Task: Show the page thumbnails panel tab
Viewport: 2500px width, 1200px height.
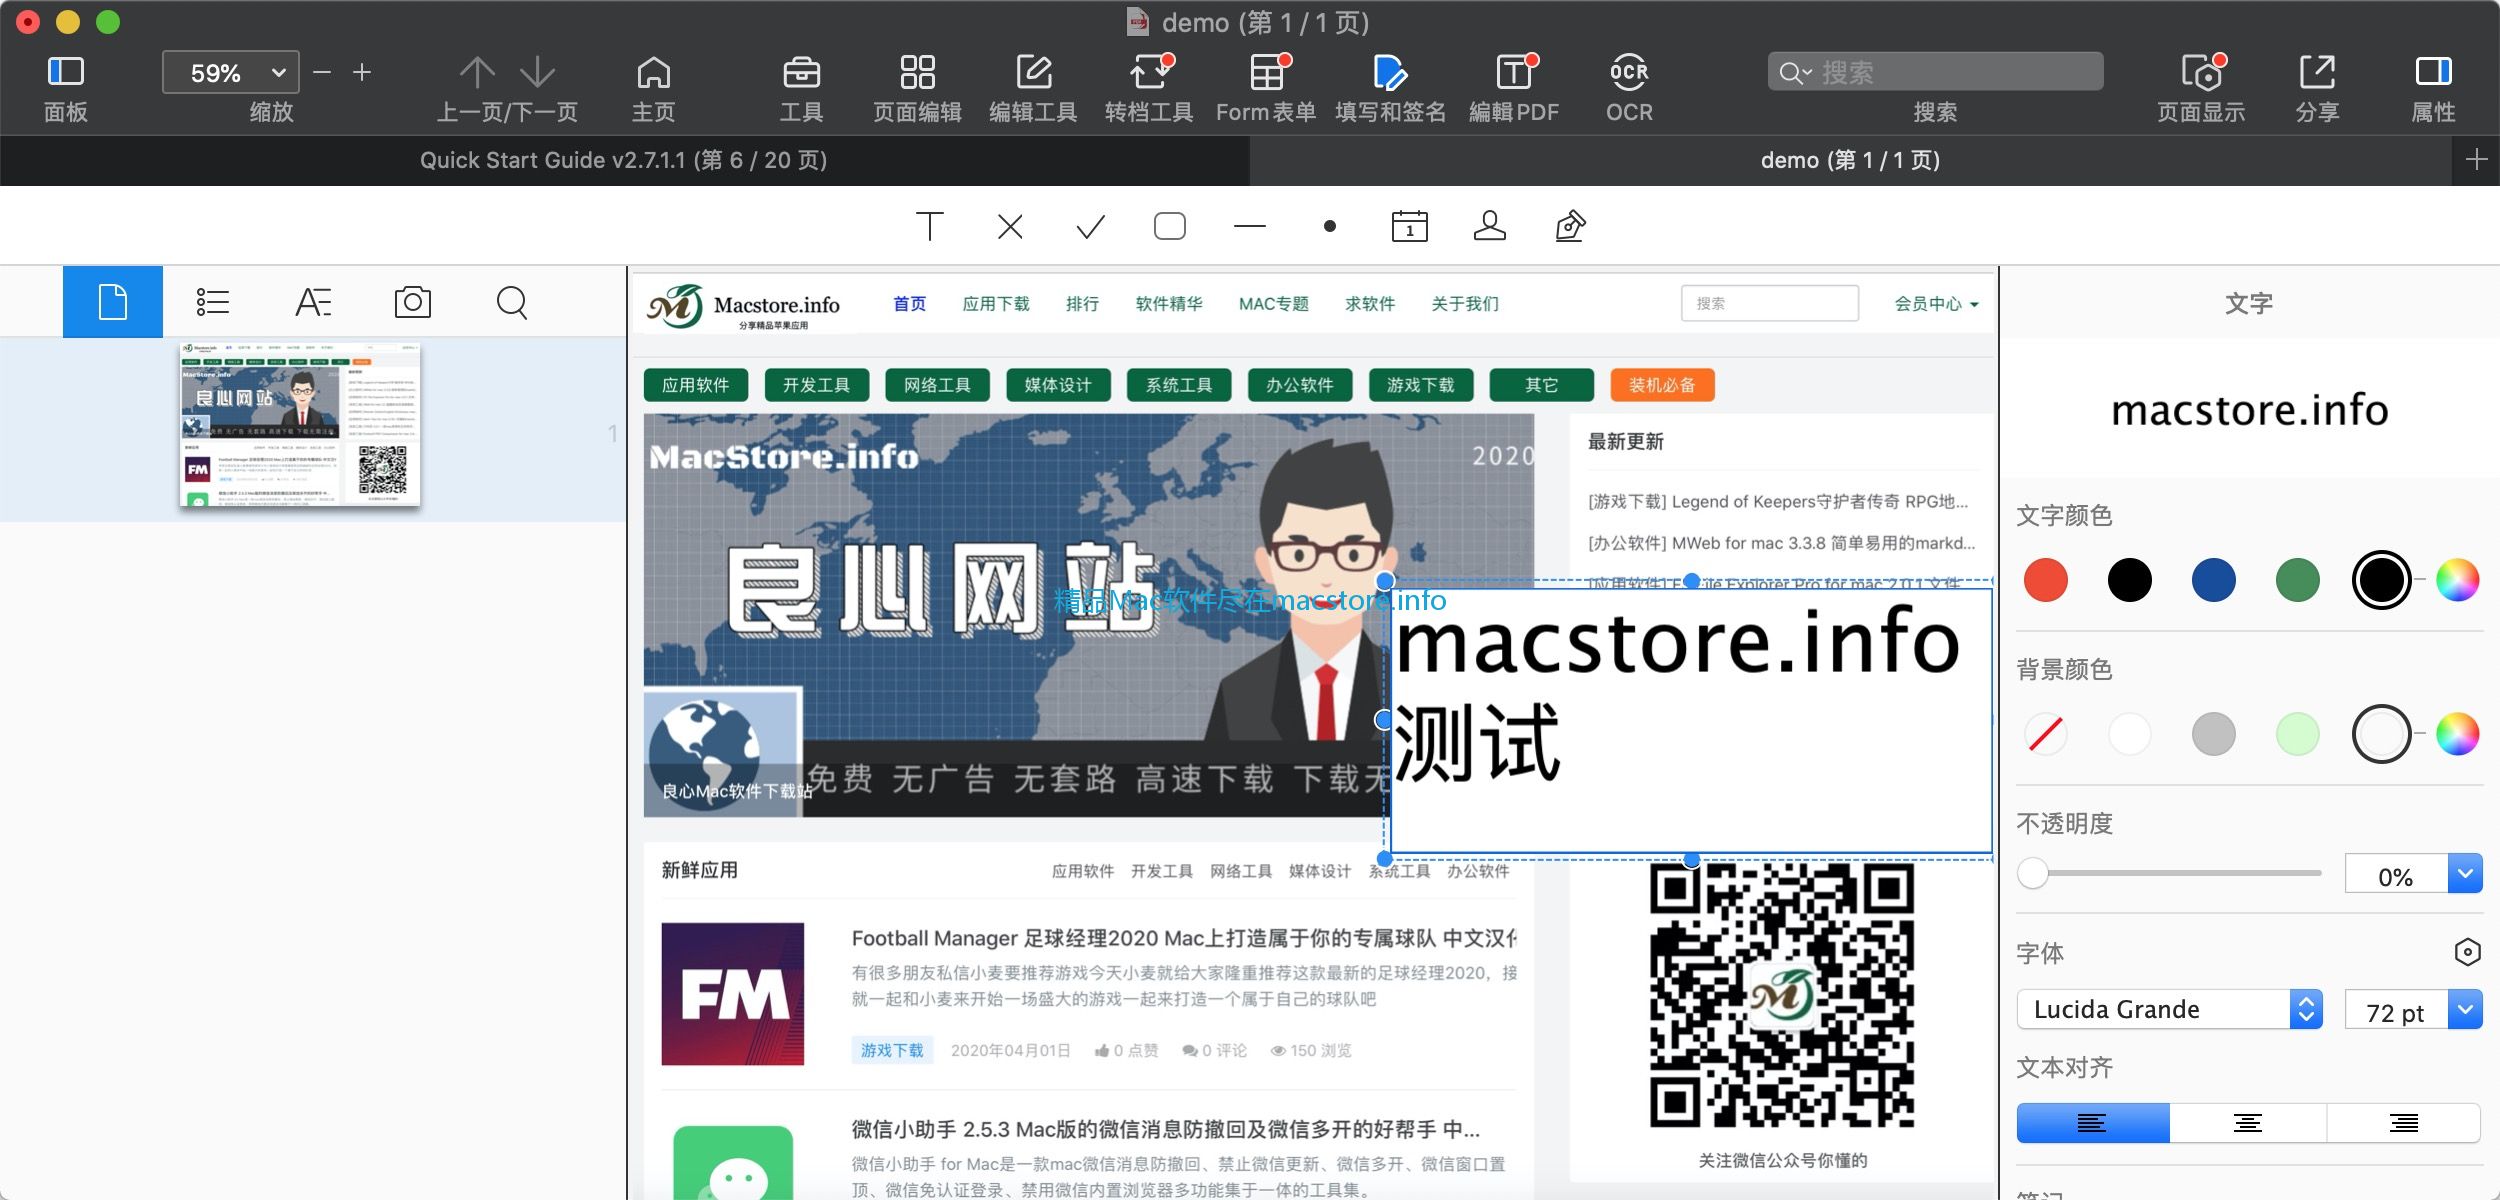Action: coord(113,302)
